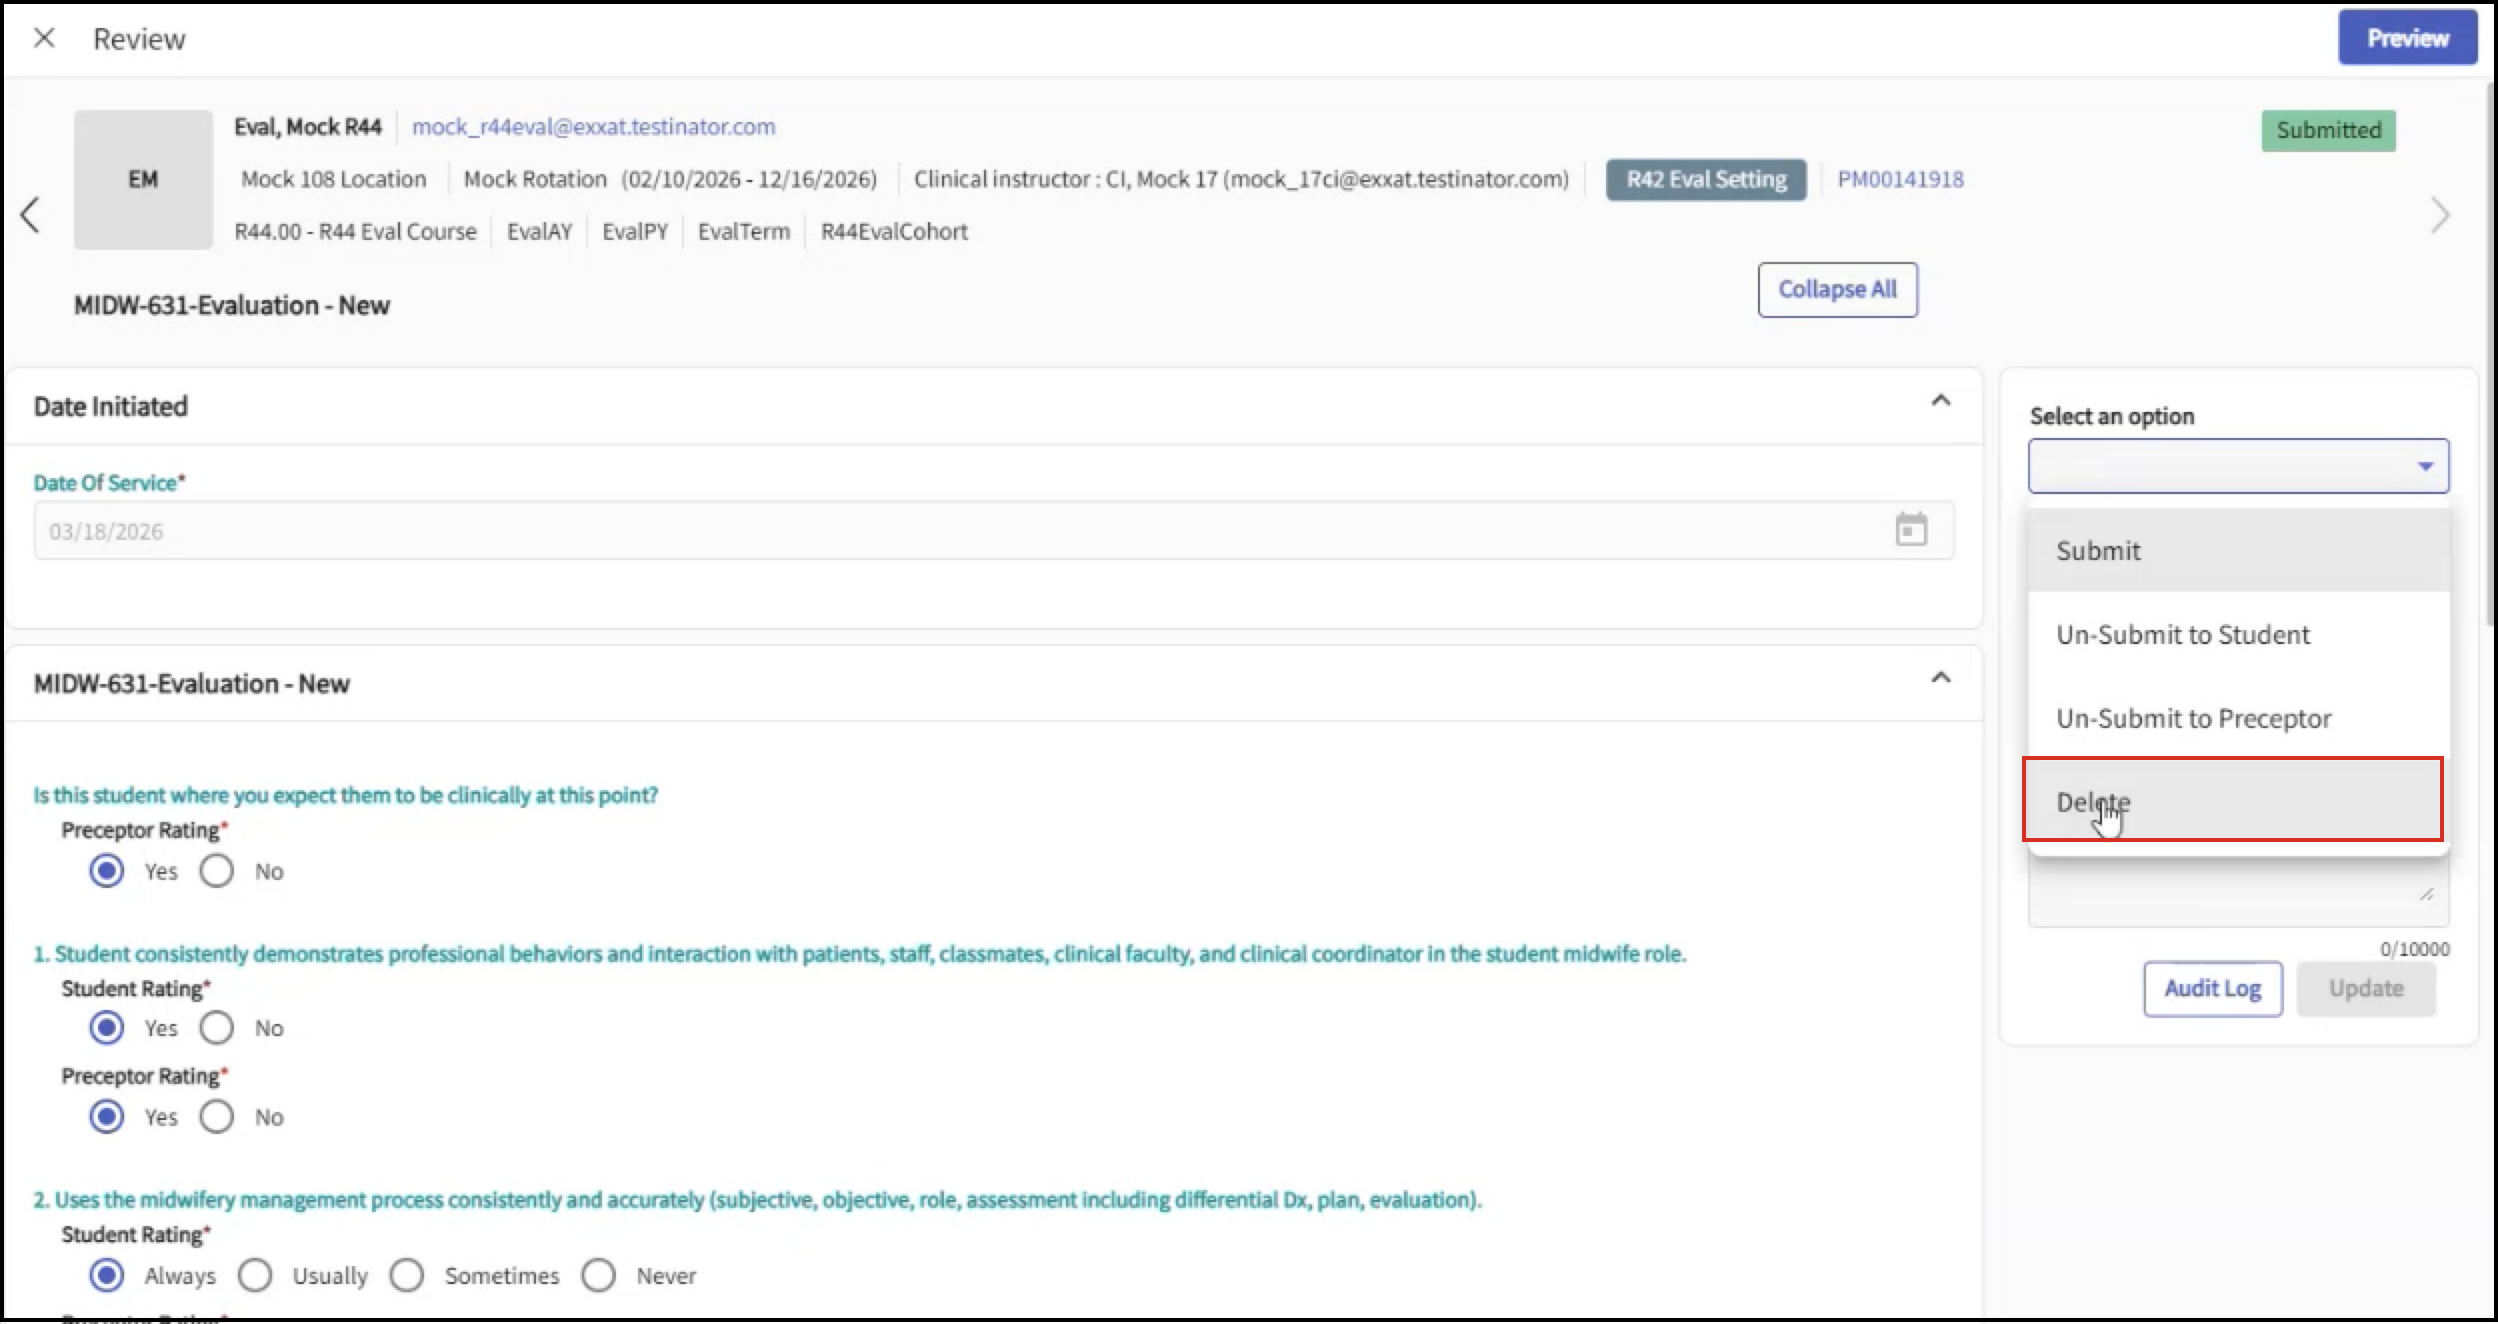Collapse the Date Initiated section chevron
The width and height of the screenshot is (2498, 1324).
(1940, 402)
